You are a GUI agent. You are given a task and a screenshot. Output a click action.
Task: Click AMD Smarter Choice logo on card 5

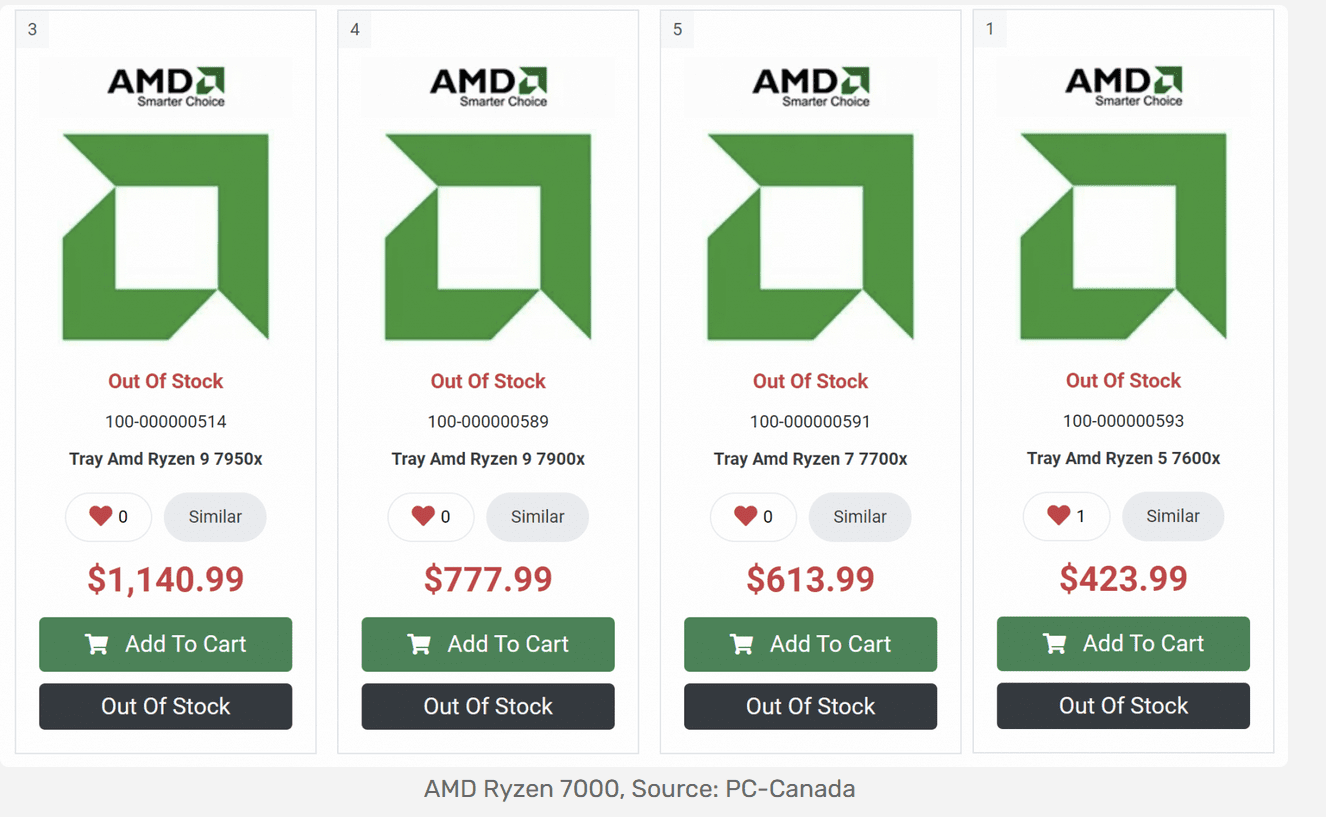click(x=811, y=86)
